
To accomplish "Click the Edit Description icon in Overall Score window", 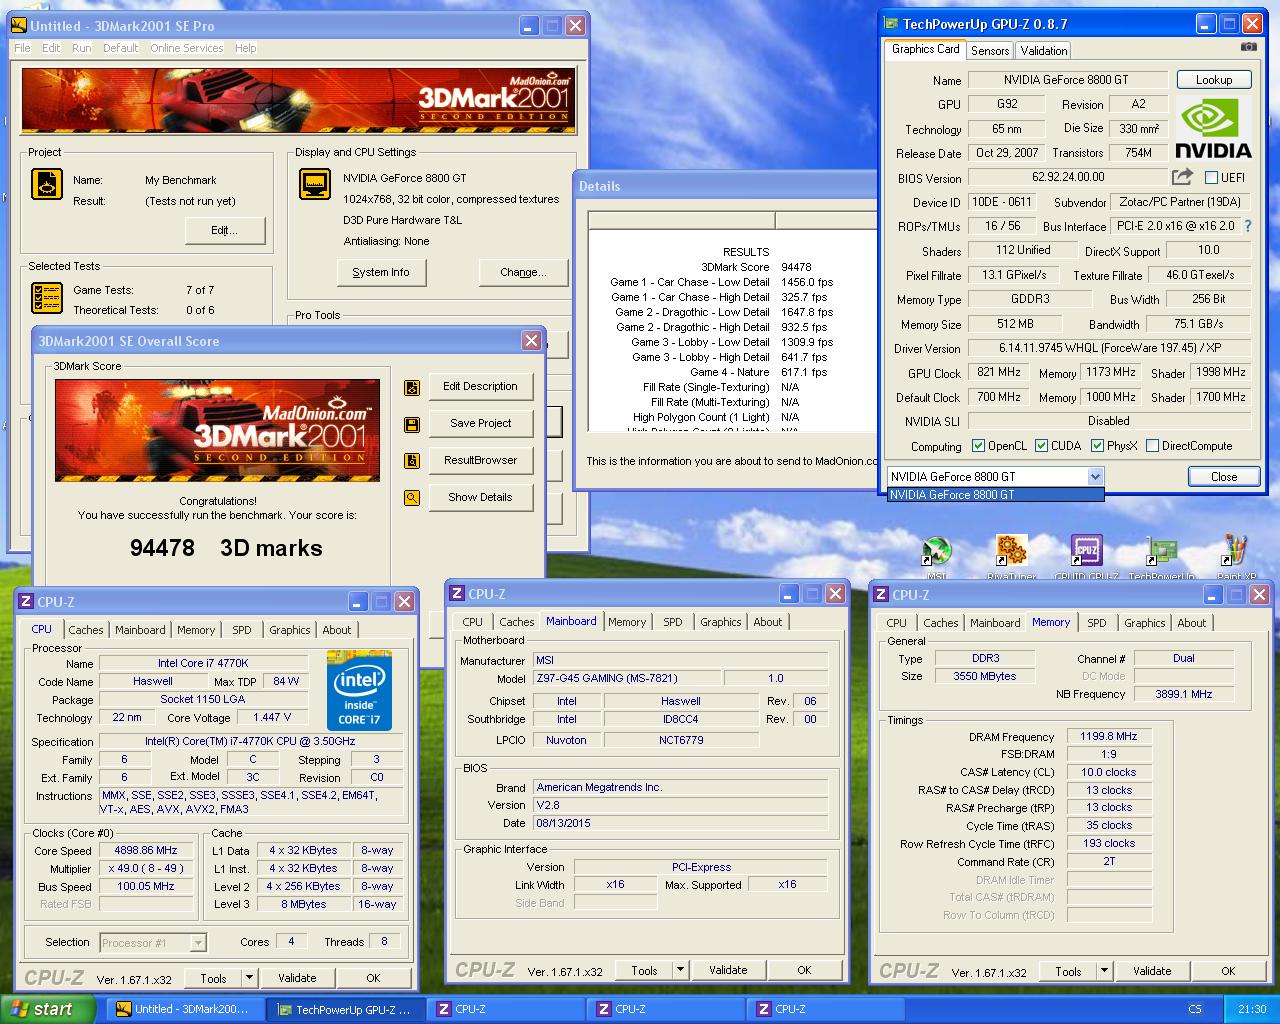I will (412, 387).
